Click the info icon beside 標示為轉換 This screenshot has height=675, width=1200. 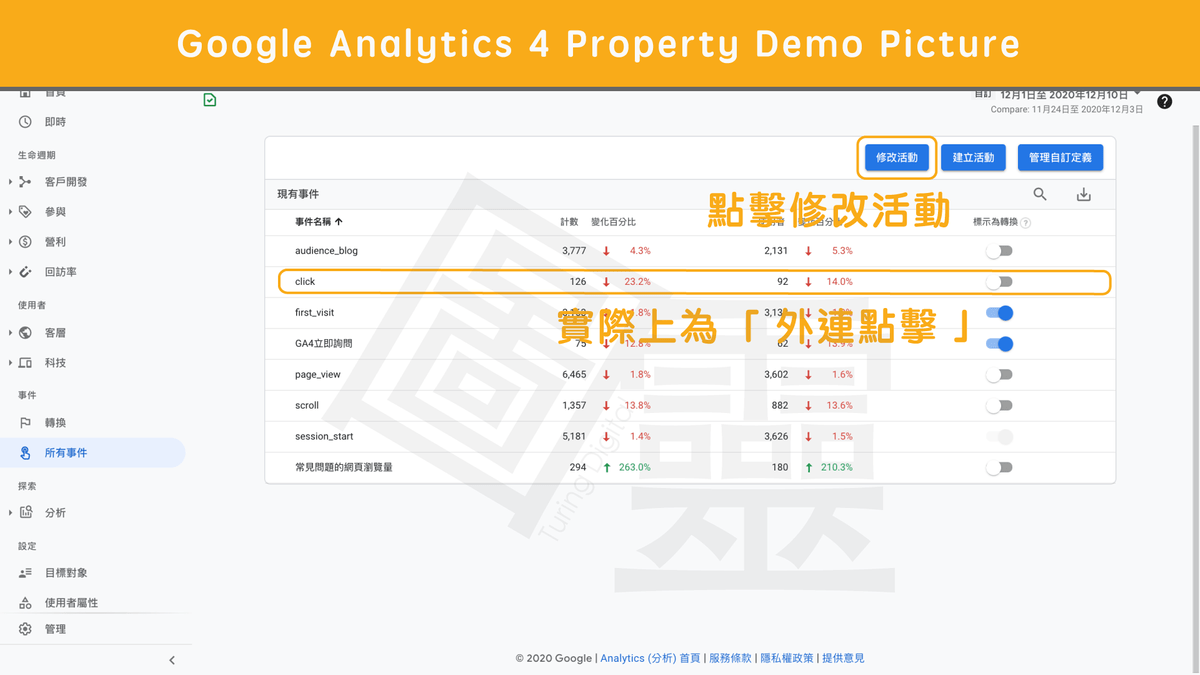click(1026, 223)
